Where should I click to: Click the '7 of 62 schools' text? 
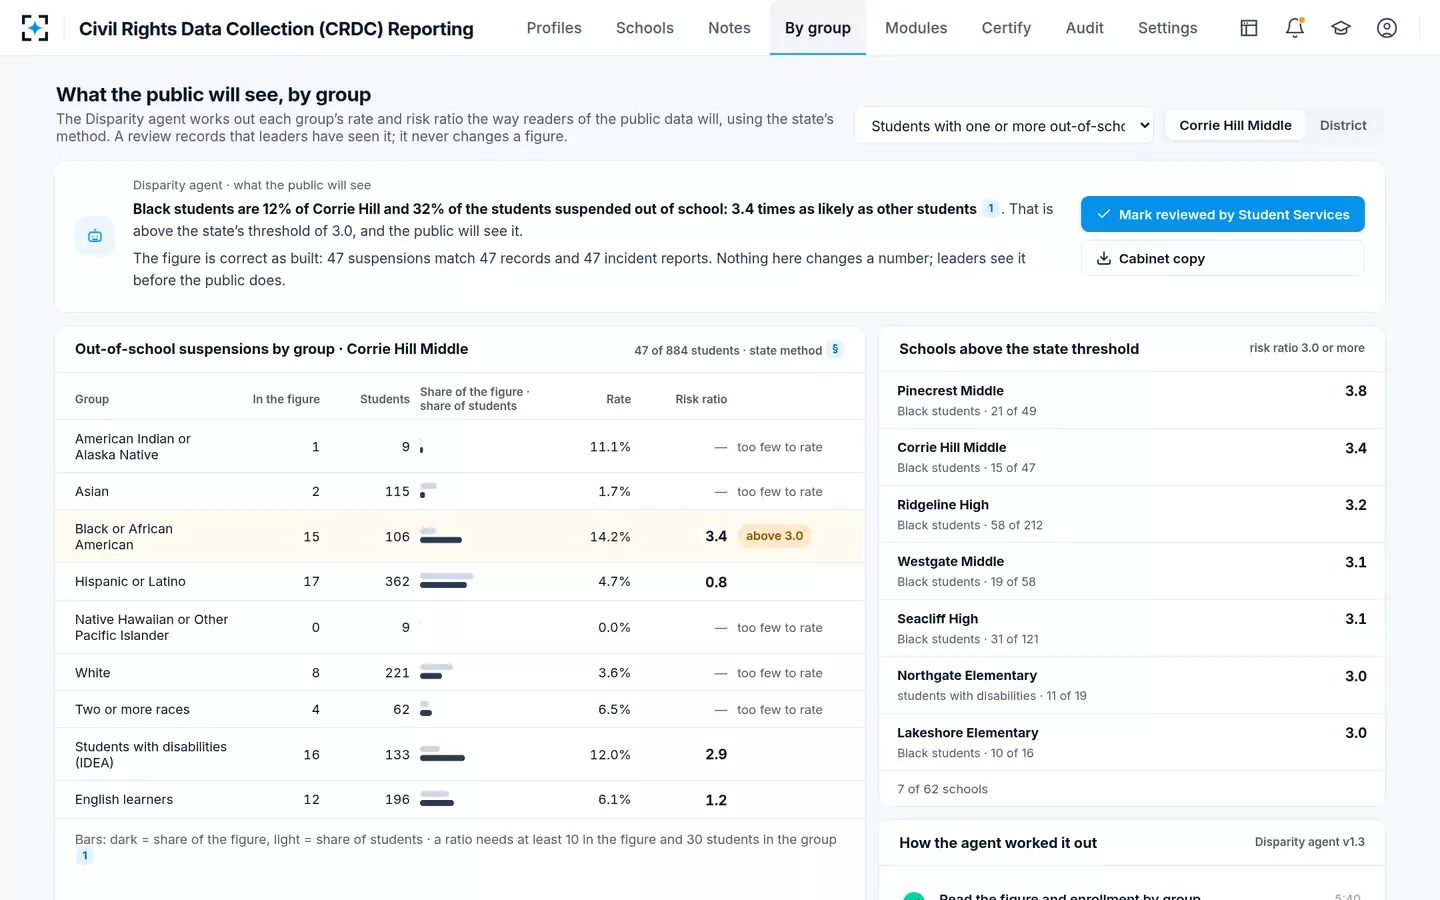942,789
